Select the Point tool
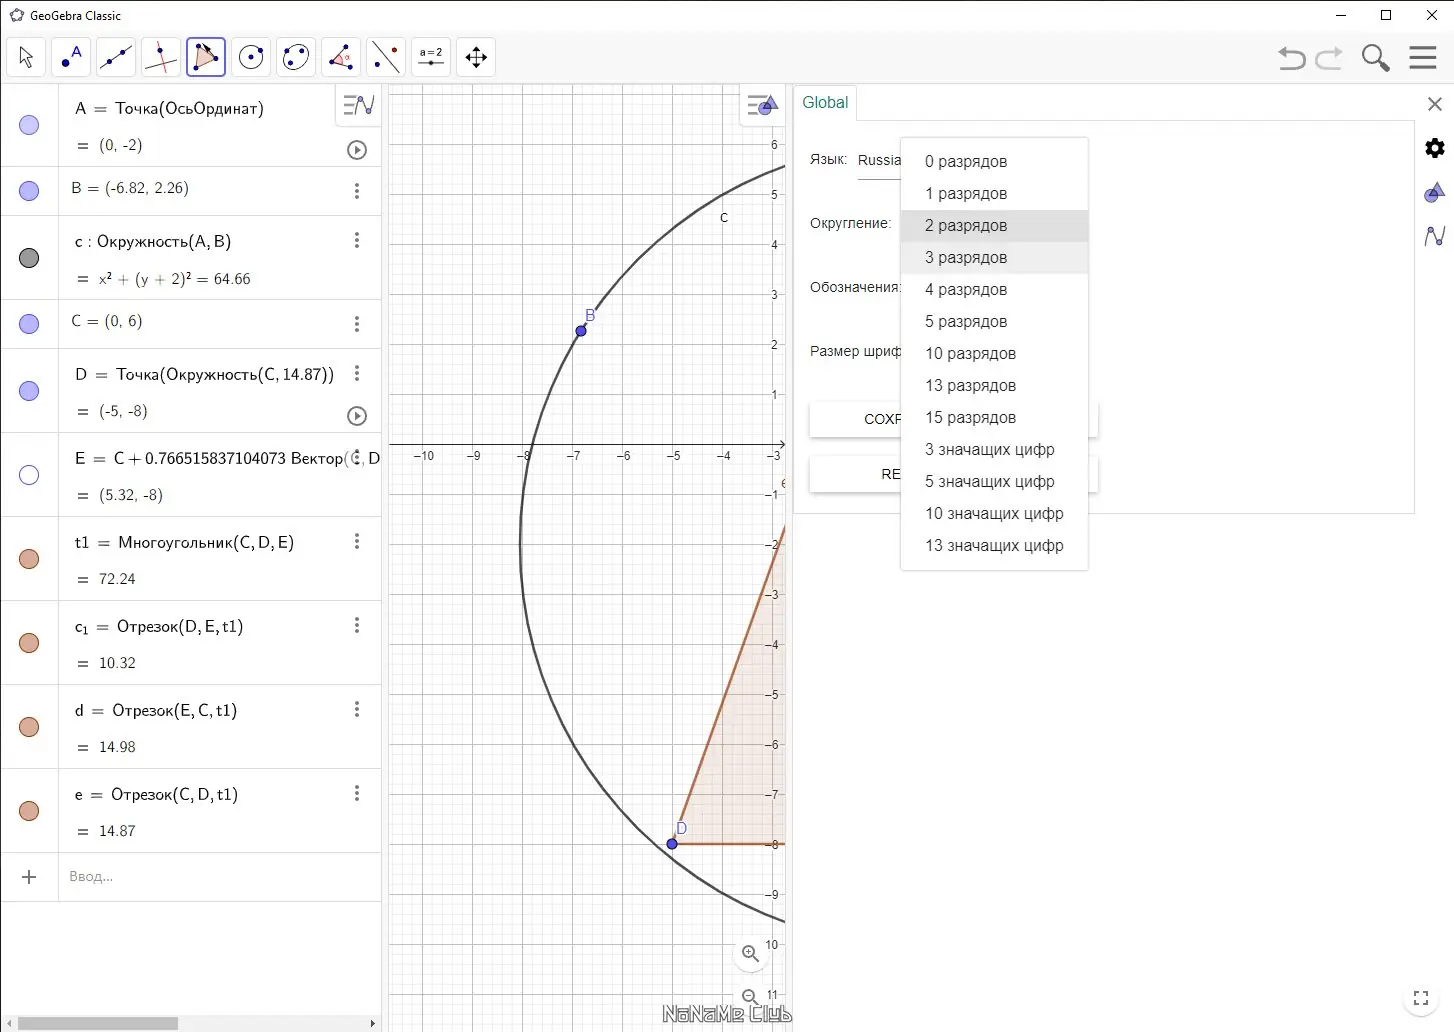 71,58
